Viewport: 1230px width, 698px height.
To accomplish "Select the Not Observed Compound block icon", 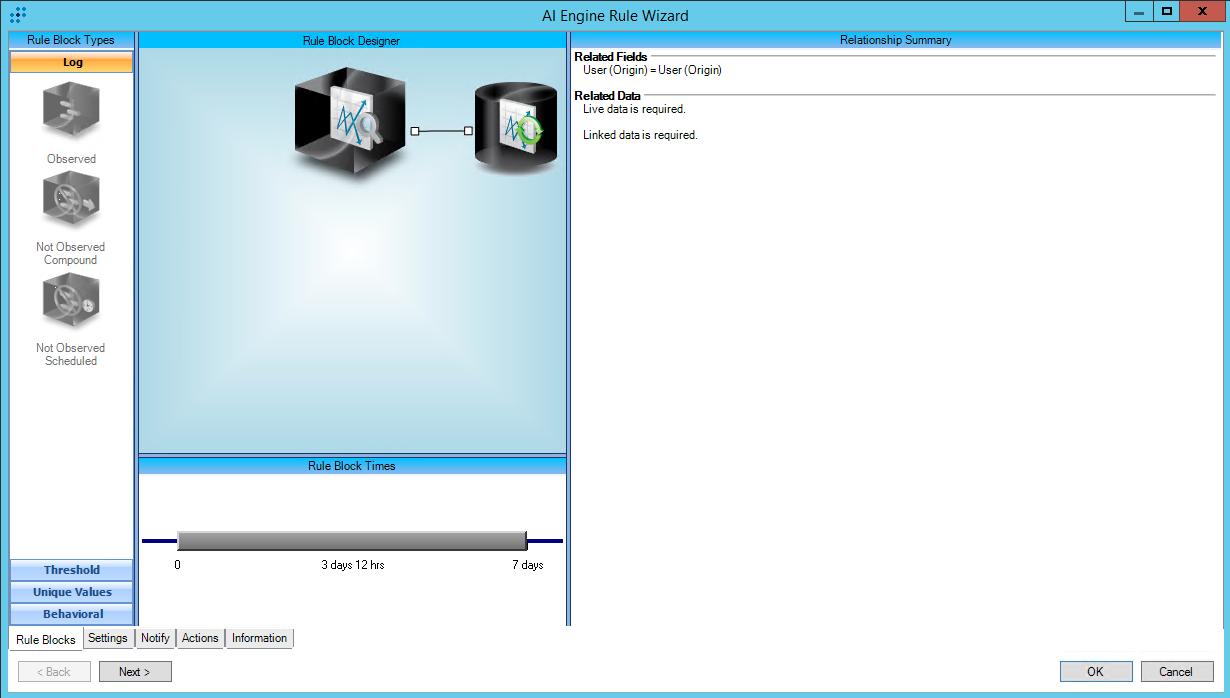I will coord(71,201).
